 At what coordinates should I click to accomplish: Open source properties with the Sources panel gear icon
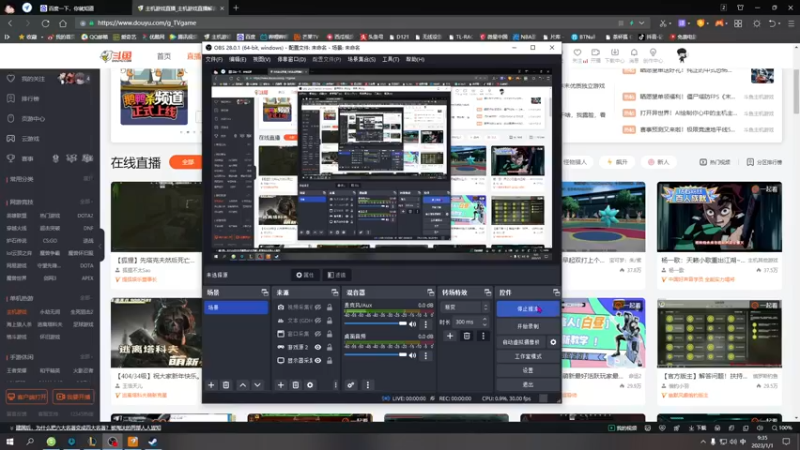coord(310,385)
